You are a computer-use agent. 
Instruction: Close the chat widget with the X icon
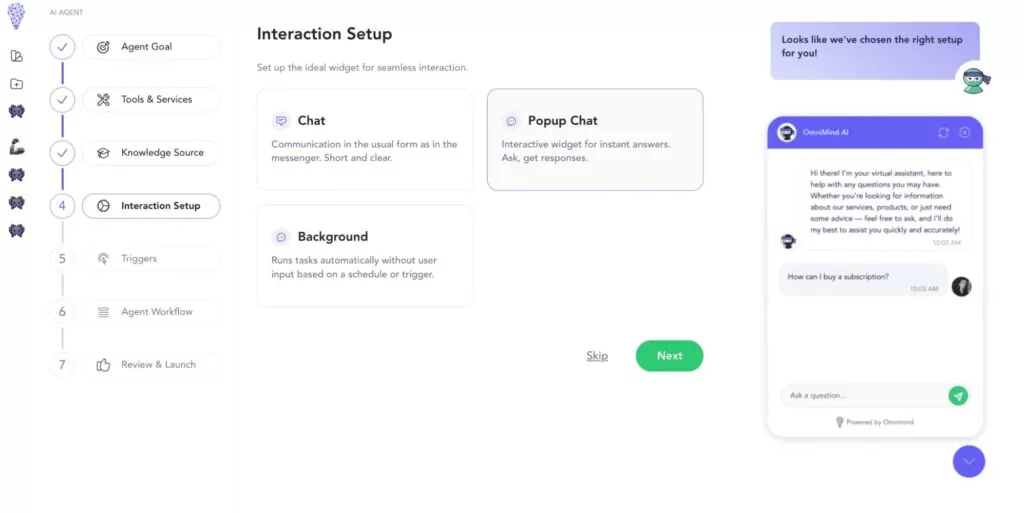[x=964, y=132]
